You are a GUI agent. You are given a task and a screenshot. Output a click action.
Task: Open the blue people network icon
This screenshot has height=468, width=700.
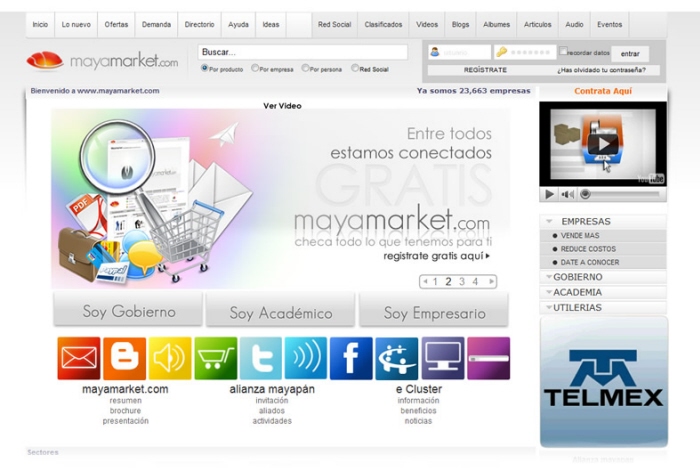tap(397, 358)
